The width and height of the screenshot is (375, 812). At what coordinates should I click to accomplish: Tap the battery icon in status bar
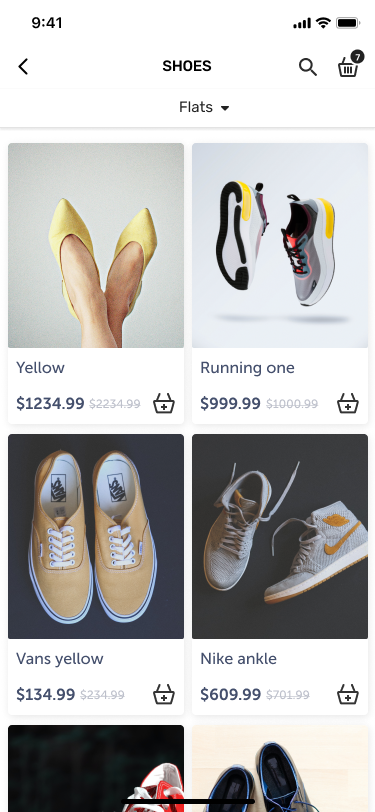(x=348, y=23)
